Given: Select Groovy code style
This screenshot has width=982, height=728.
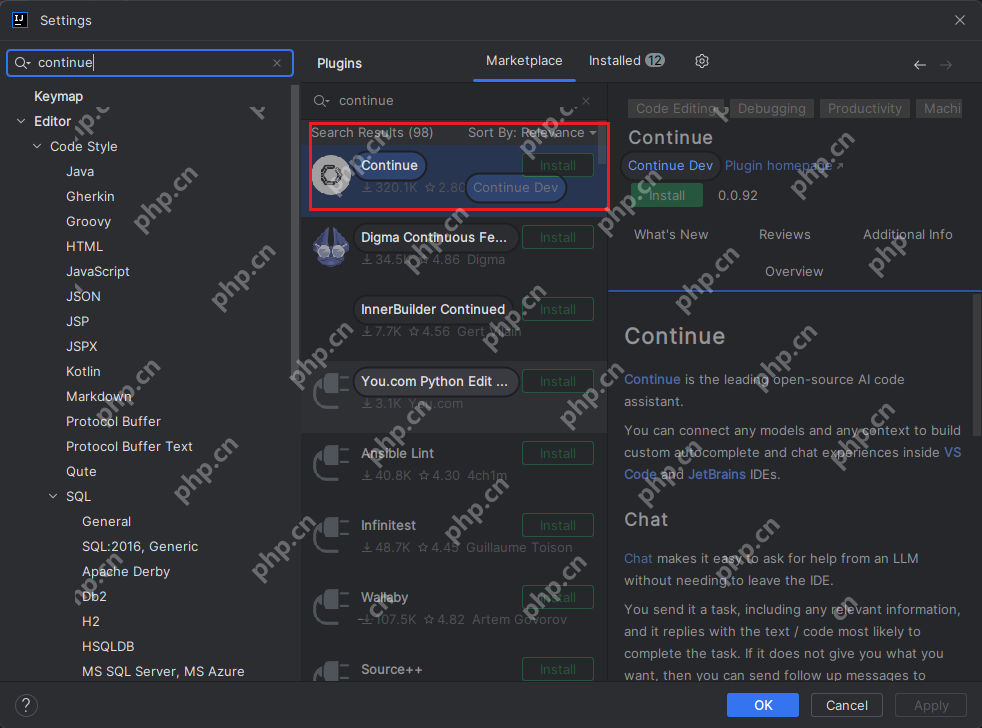Looking at the screenshot, I should coord(88,221).
